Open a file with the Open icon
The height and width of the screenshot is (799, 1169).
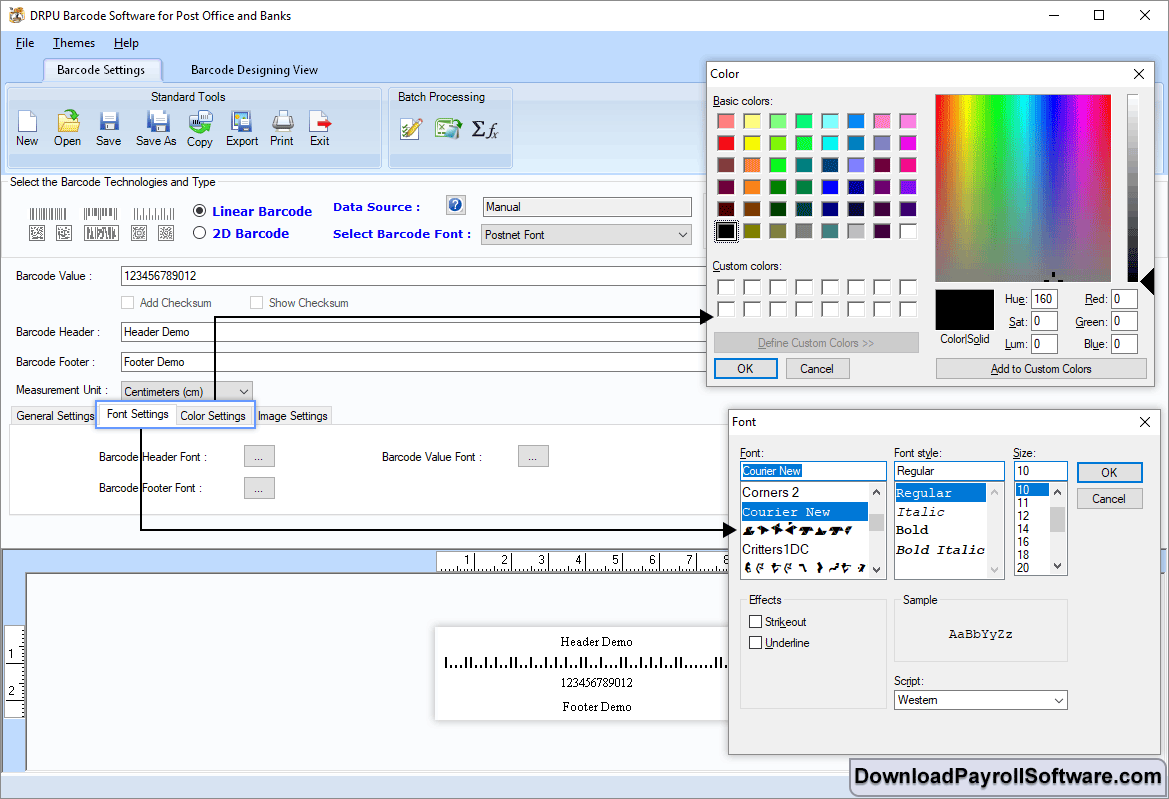[x=67, y=128]
